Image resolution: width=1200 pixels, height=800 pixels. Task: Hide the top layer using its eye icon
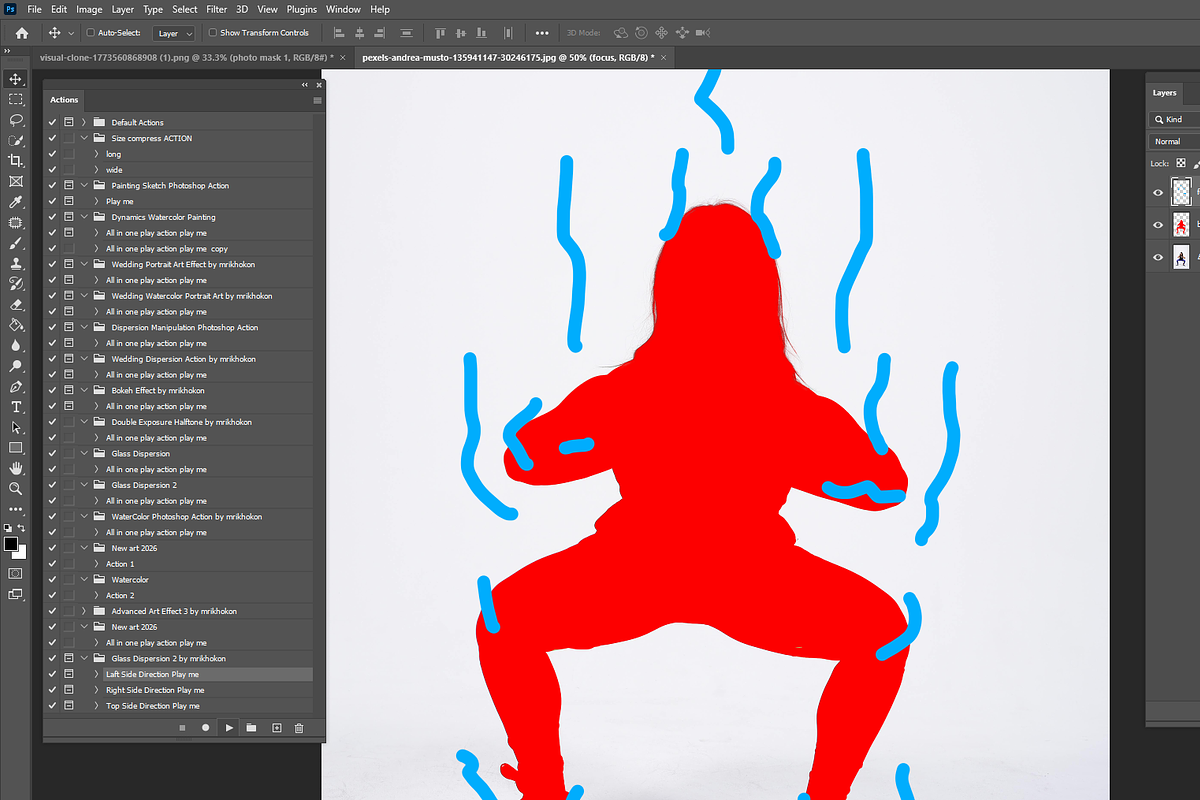pyautogui.click(x=1158, y=192)
